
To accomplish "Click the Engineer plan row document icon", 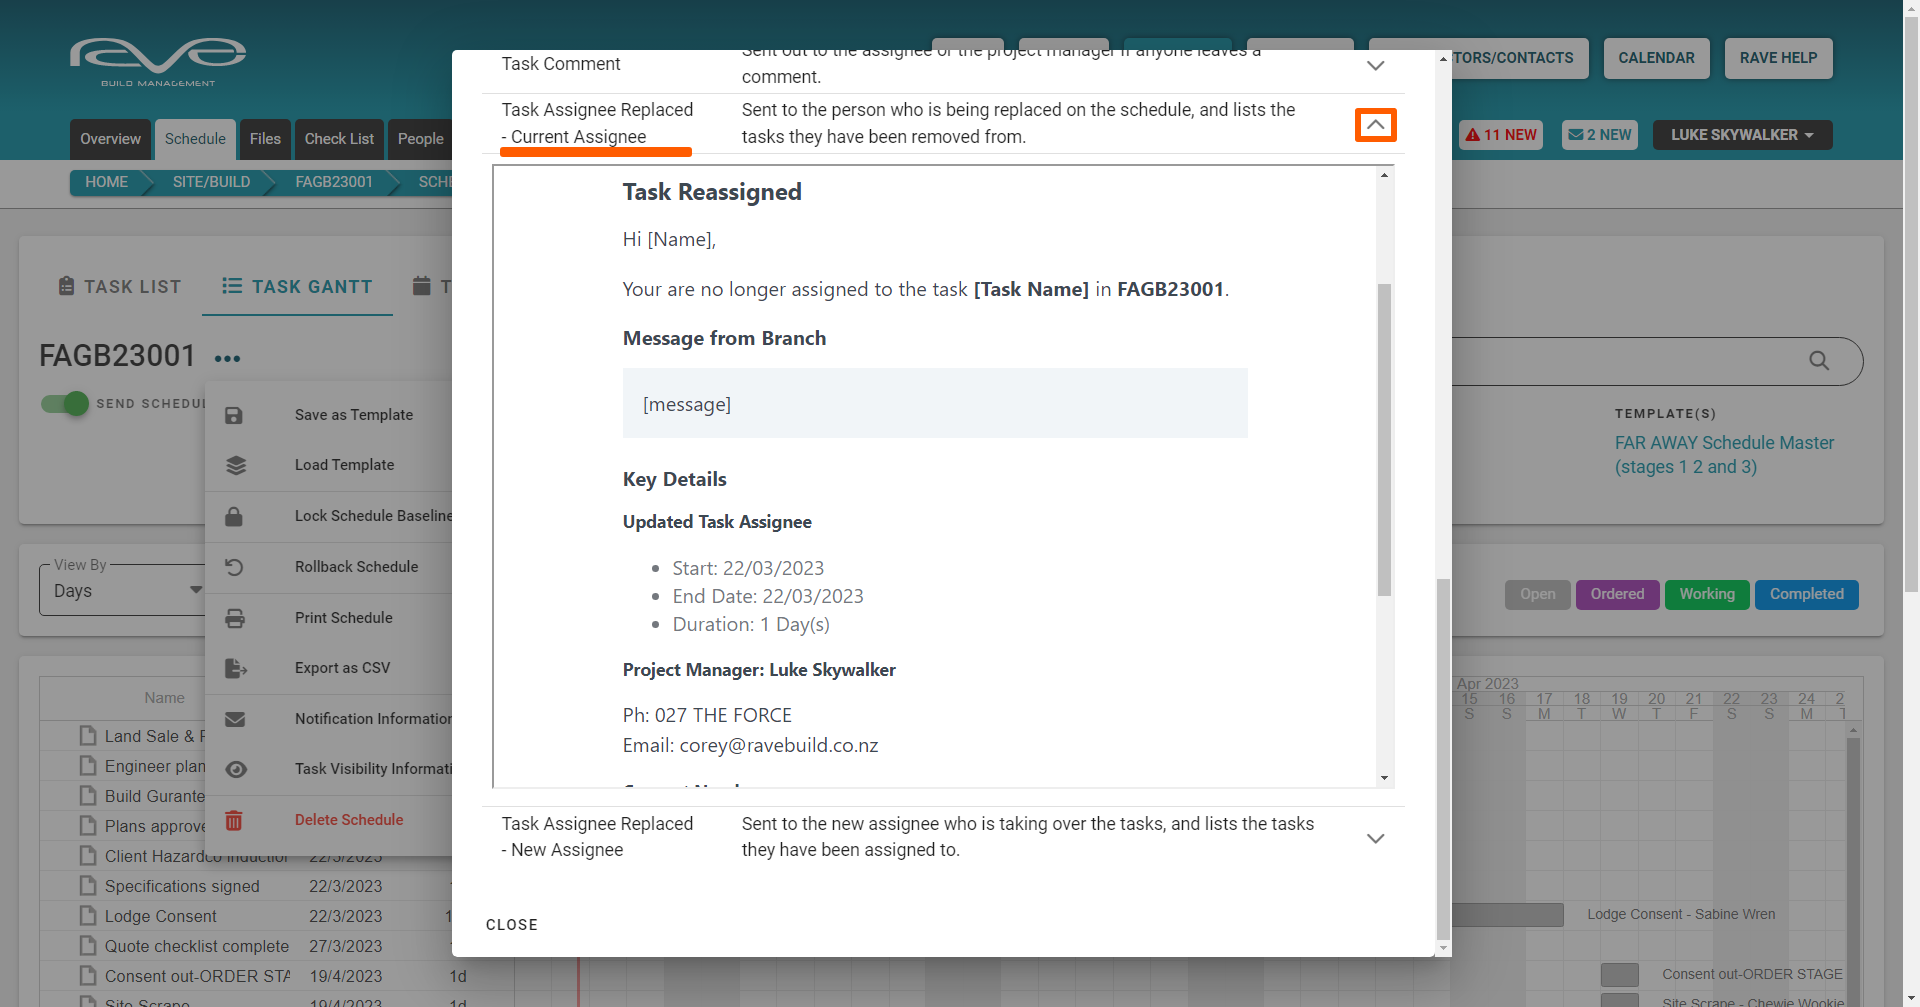I will [88, 766].
